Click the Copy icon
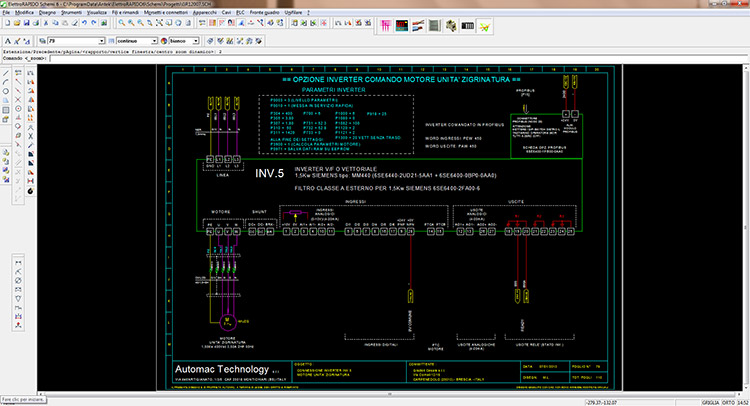The height and width of the screenshot is (406, 750). 55,23
